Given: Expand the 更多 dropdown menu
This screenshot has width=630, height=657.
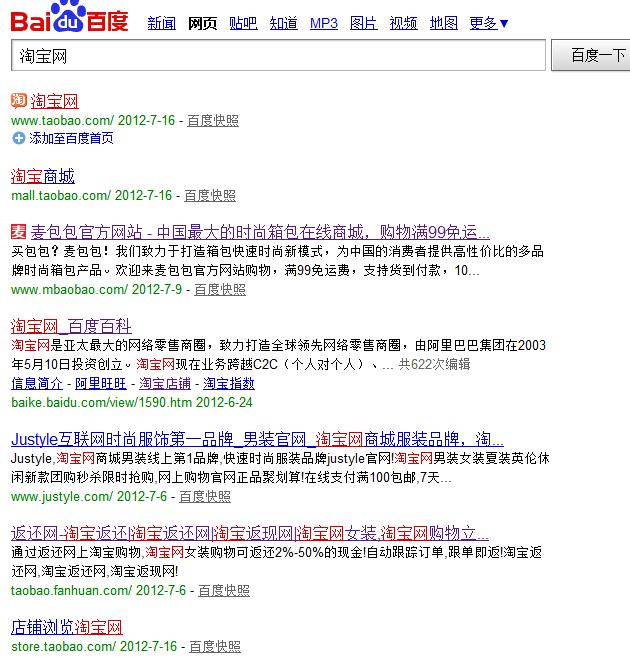Looking at the screenshot, I should tap(489, 23).
